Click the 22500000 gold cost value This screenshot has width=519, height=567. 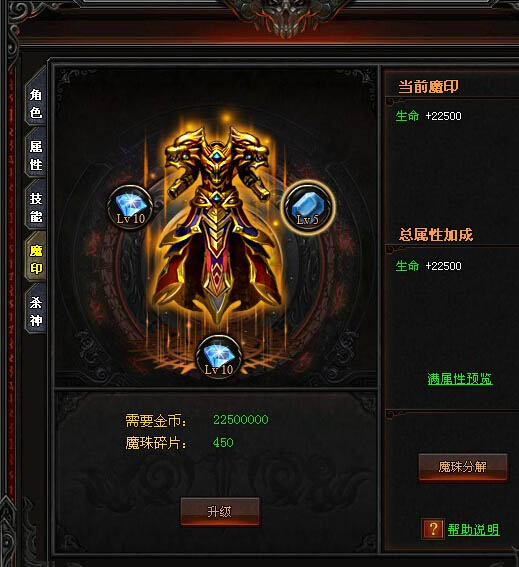tap(241, 419)
